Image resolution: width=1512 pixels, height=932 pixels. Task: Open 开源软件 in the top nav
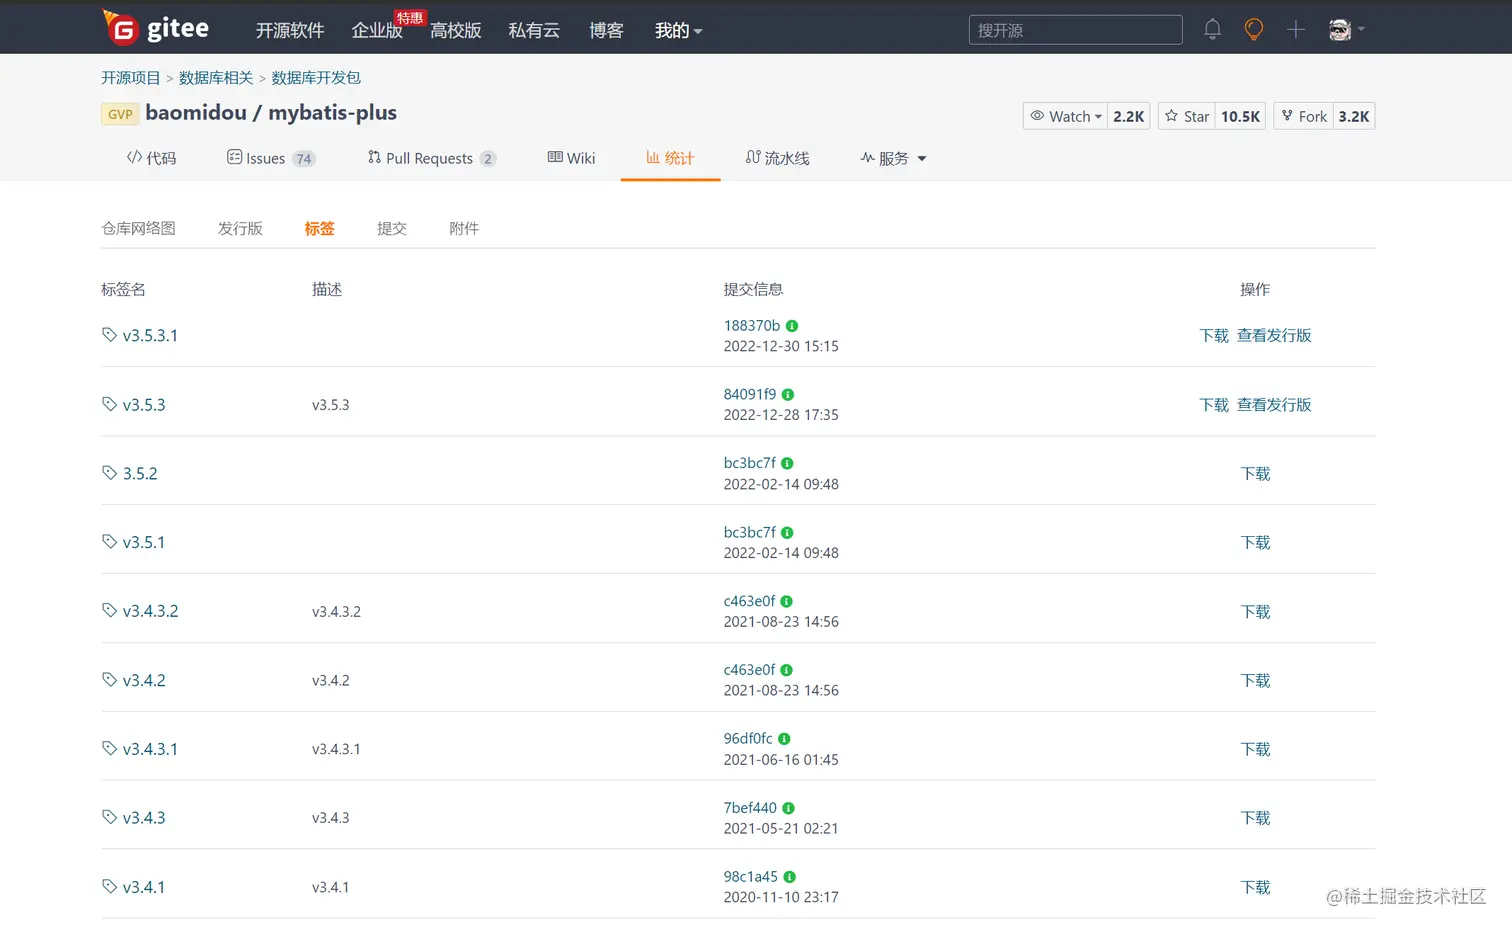pyautogui.click(x=290, y=31)
